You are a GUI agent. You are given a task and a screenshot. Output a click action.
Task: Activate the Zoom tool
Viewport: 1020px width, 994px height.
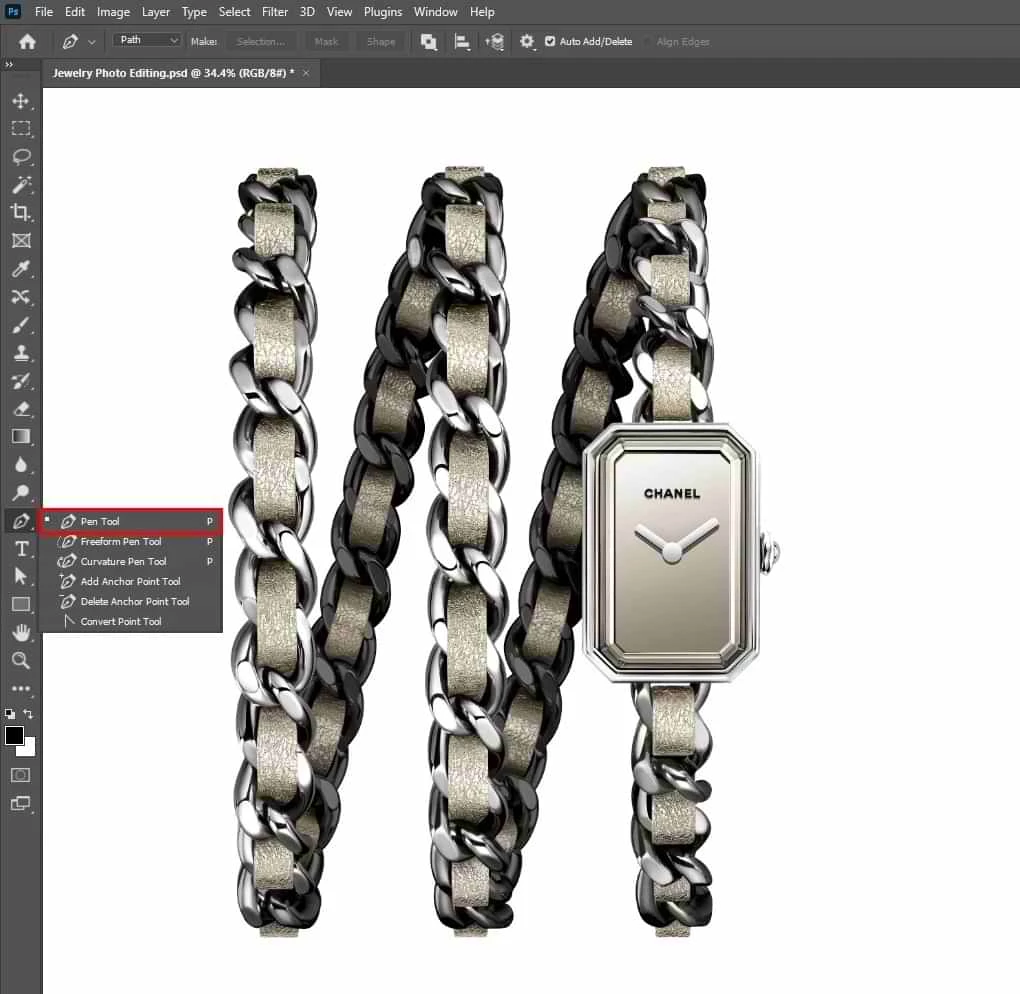(20, 660)
